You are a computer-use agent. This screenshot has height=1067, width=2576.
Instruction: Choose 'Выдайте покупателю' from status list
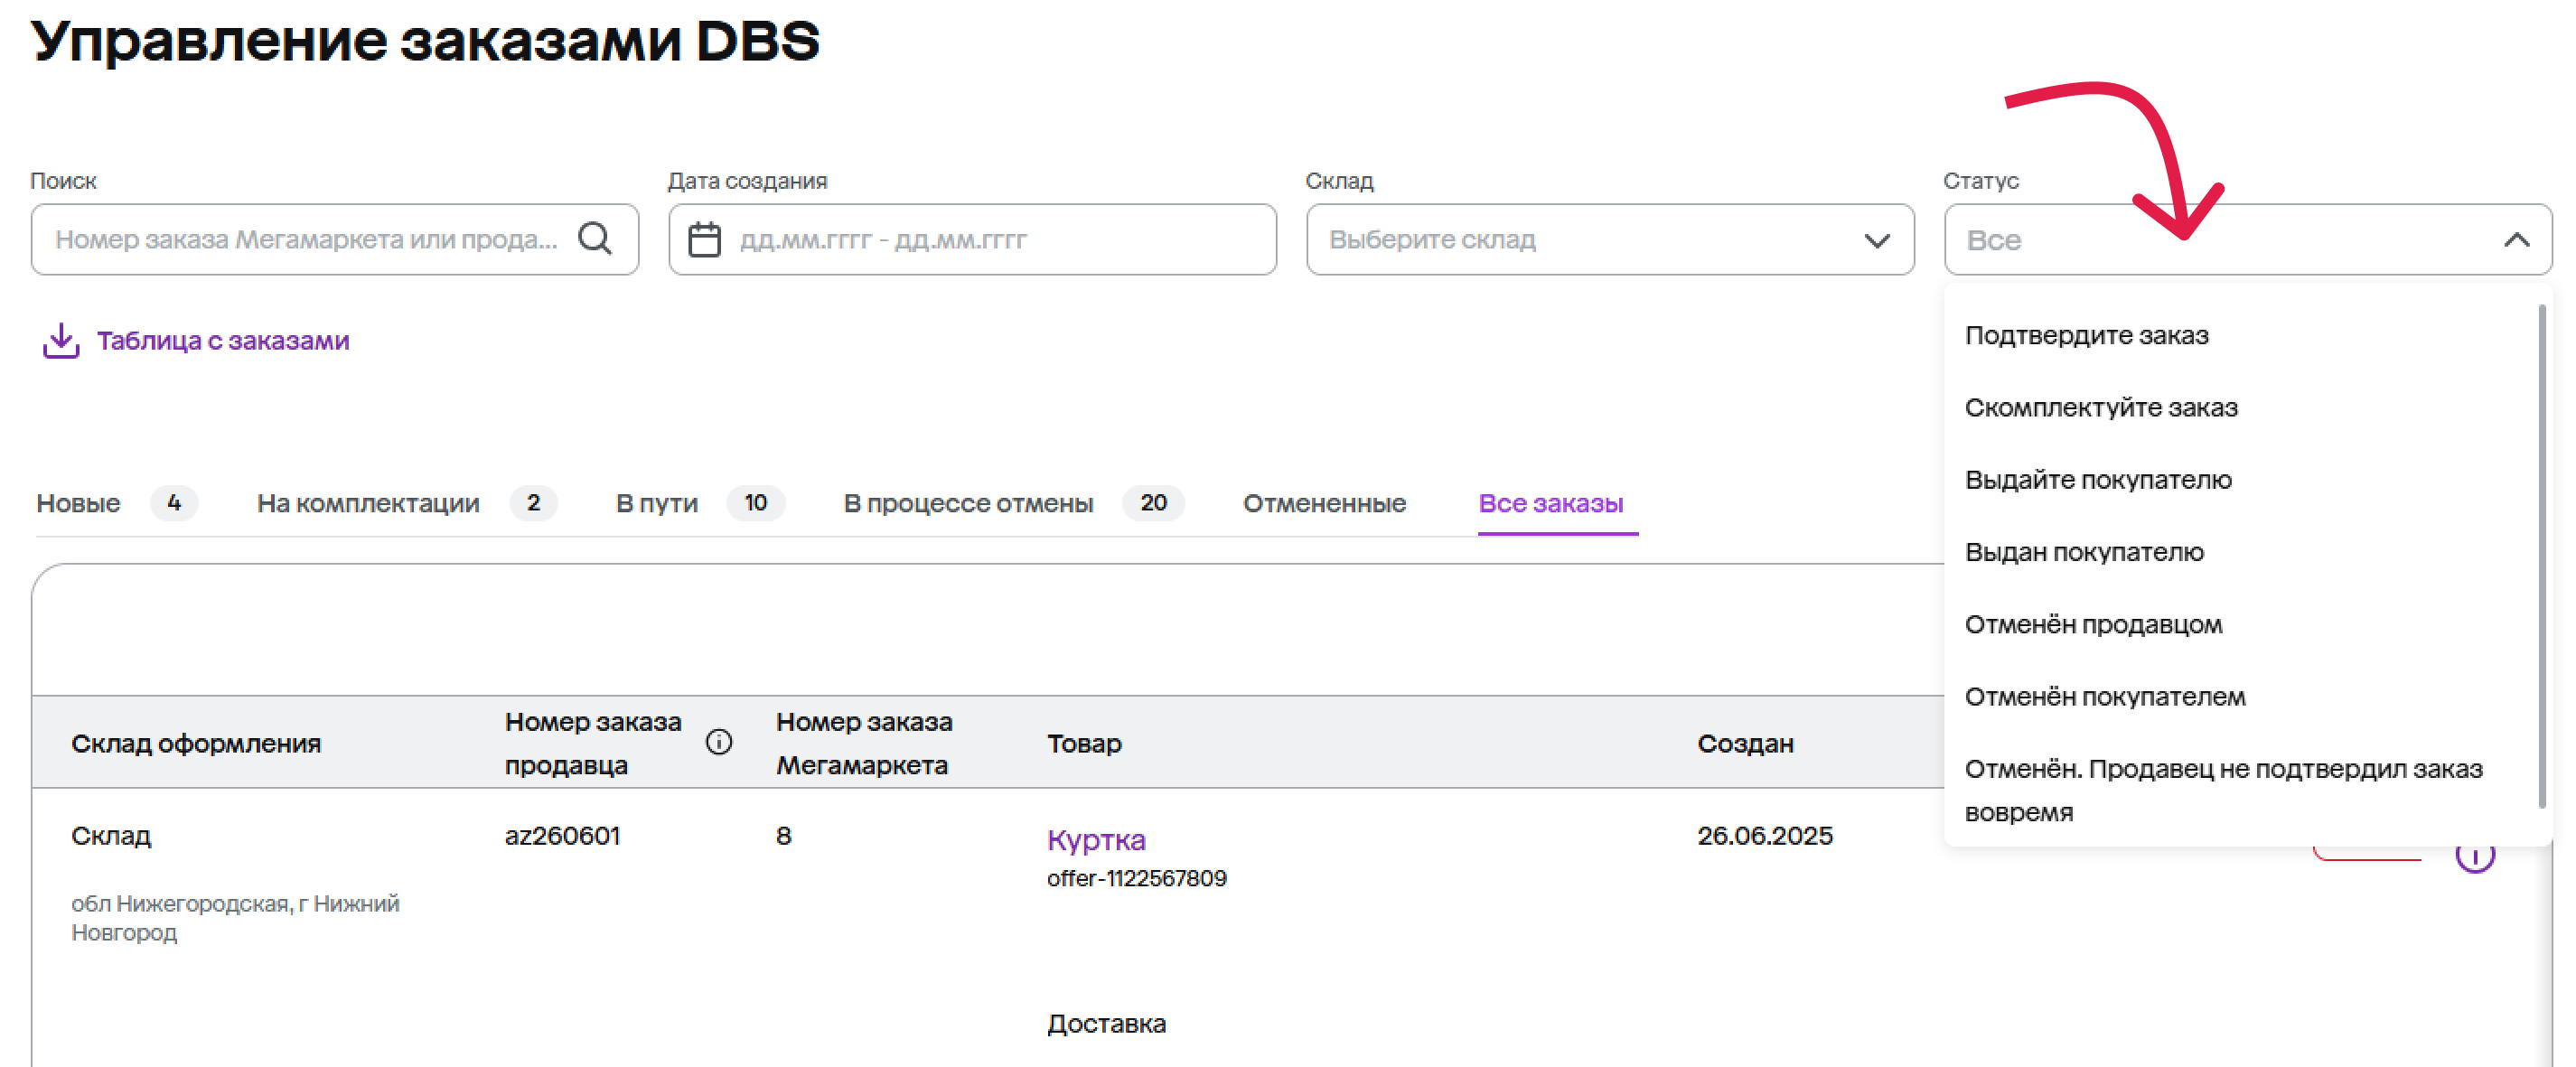2097,480
